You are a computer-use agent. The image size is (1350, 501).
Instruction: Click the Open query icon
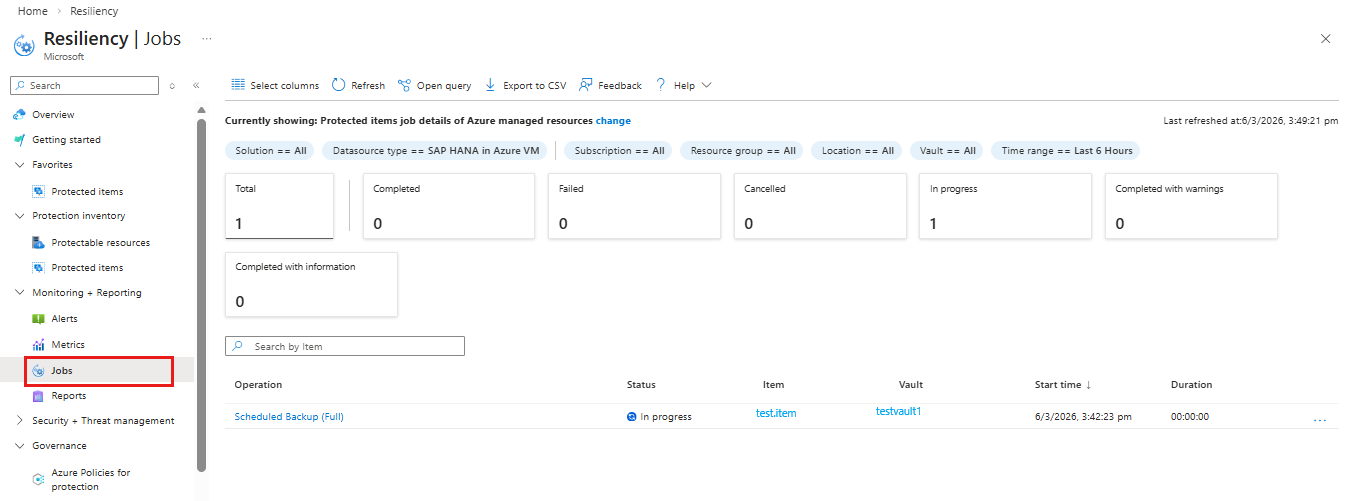404,85
